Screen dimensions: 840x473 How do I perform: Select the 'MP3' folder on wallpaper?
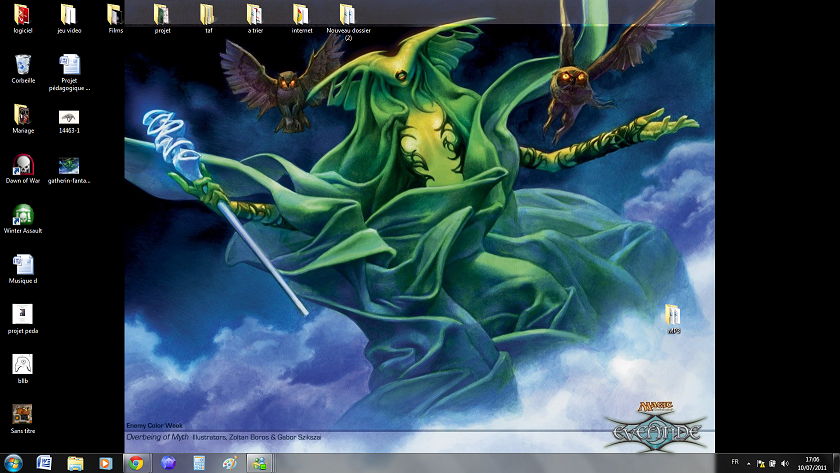coord(673,319)
